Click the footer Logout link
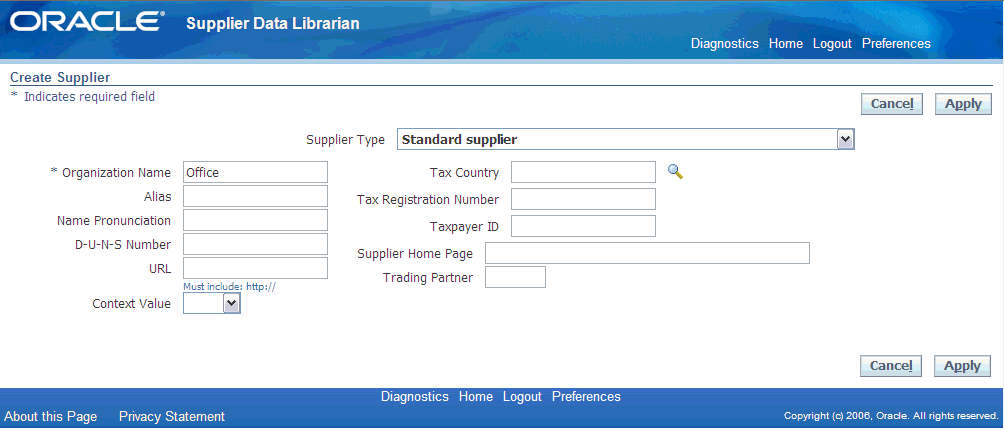This screenshot has width=1004, height=429. [522, 396]
